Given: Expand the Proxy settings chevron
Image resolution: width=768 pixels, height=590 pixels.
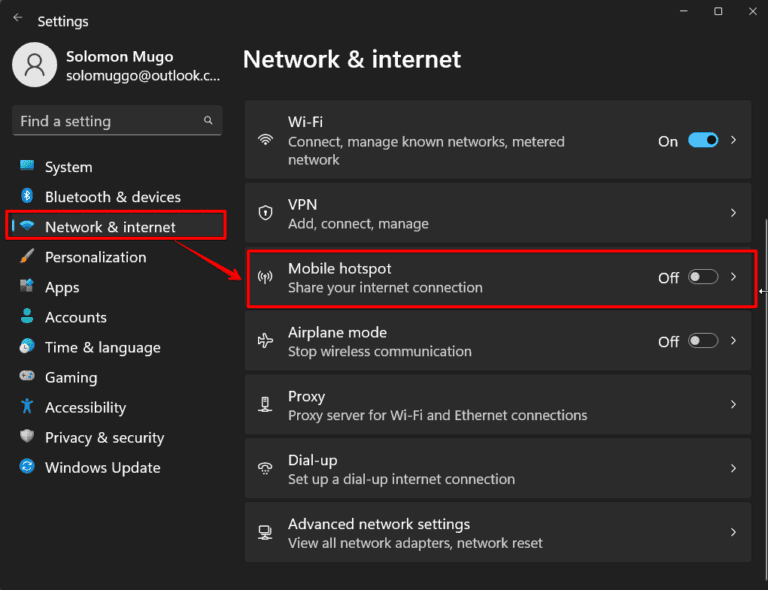Looking at the screenshot, I should coord(734,405).
